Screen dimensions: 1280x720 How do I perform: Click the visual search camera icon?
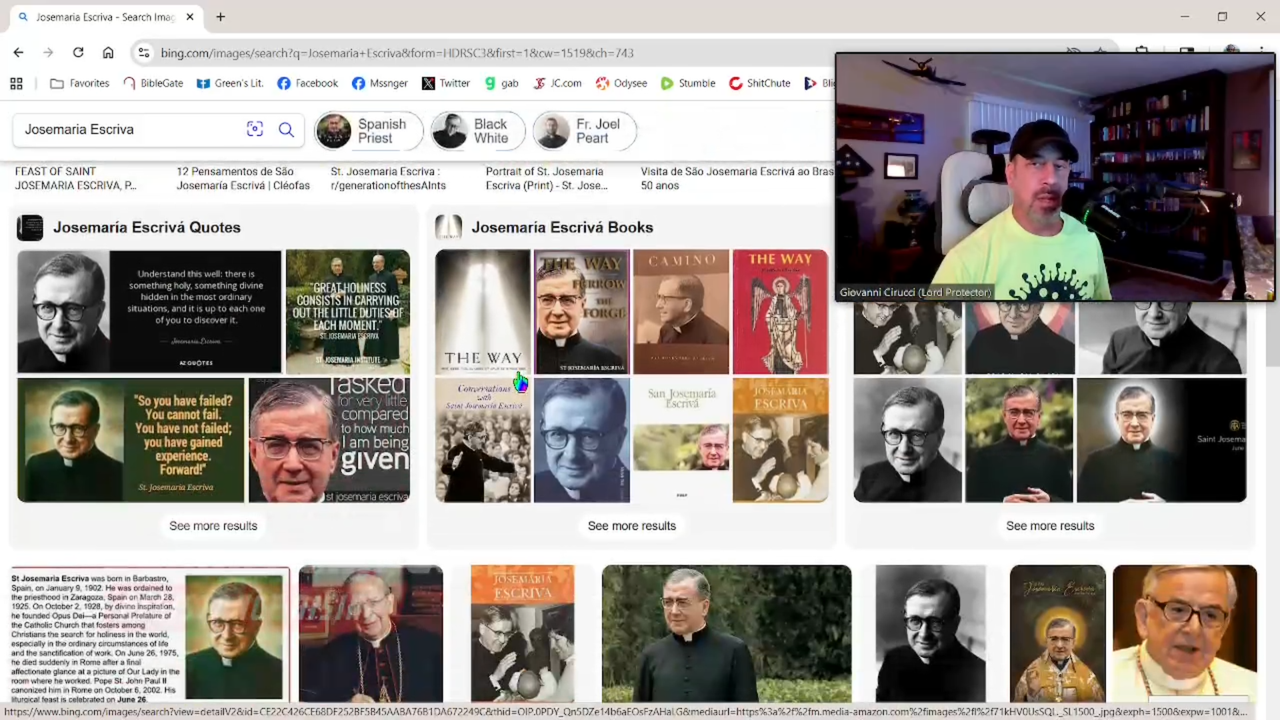255,129
